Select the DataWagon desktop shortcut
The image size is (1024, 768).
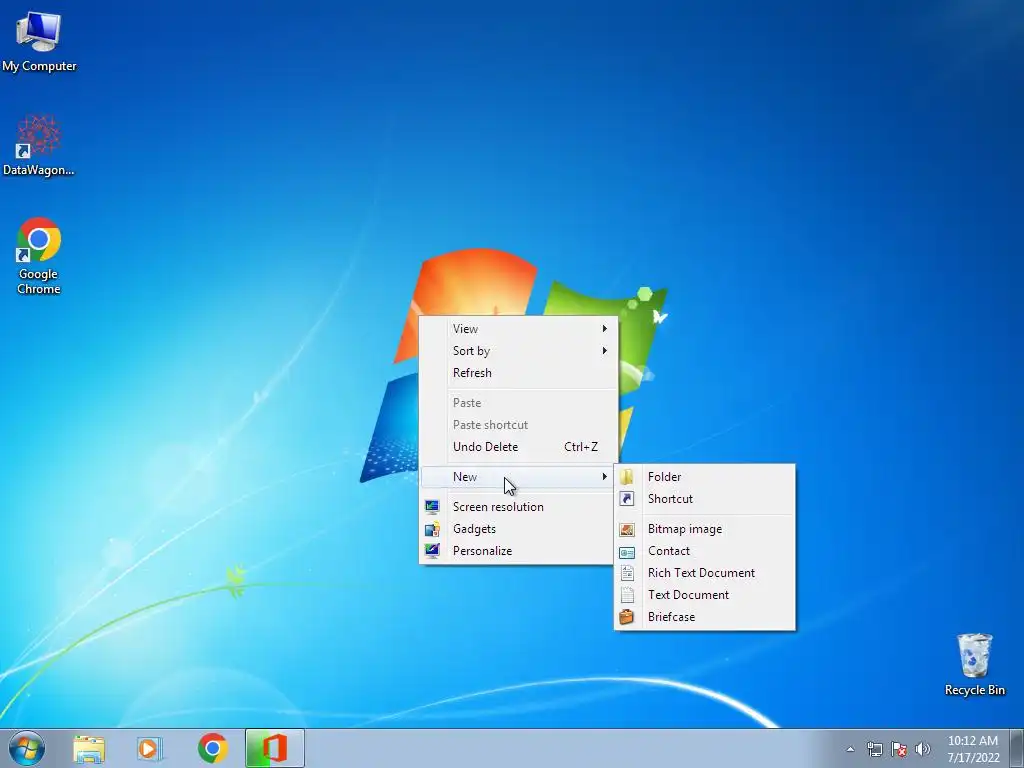pyautogui.click(x=39, y=145)
